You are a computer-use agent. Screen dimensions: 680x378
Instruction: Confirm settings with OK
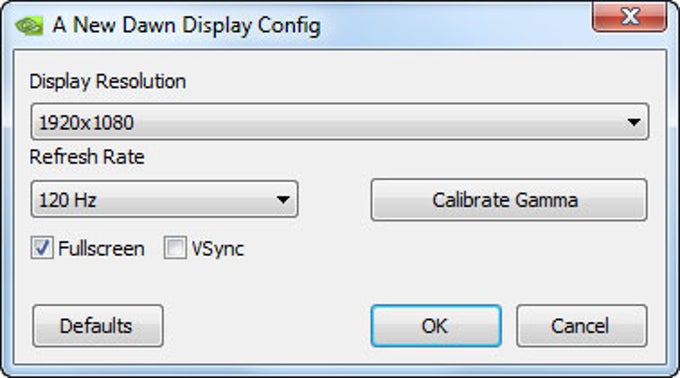coord(436,326)
